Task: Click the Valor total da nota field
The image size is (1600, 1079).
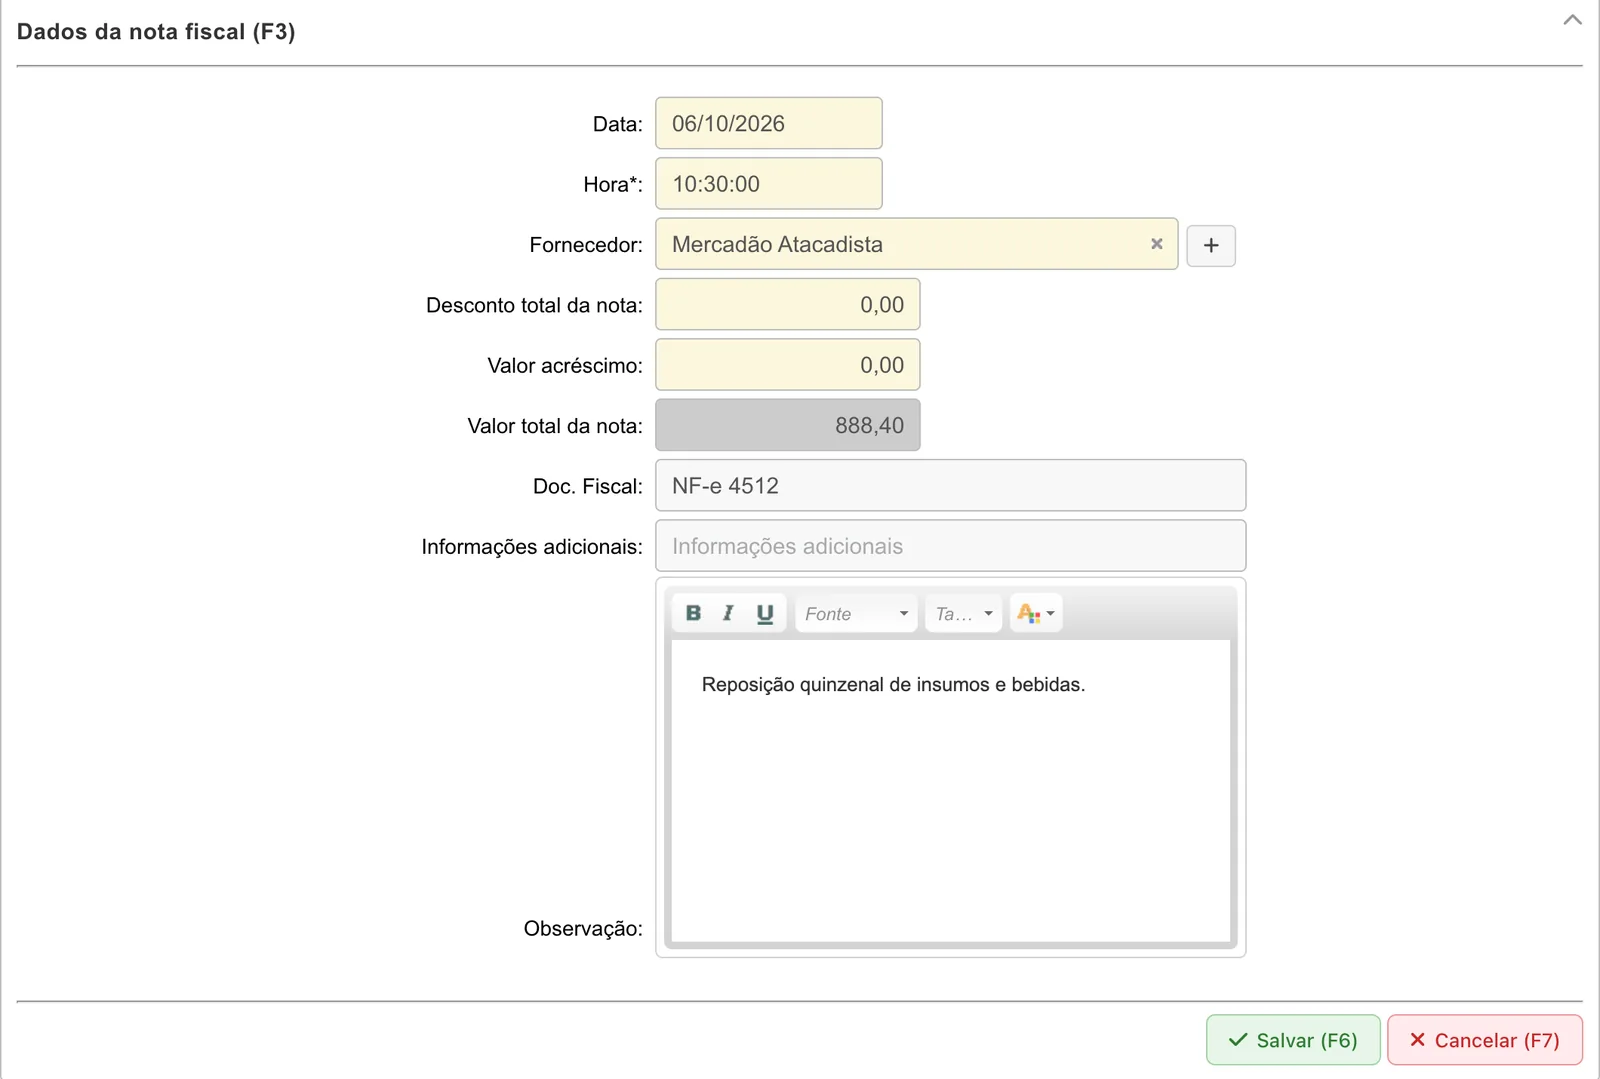Action: click(788, 425)
